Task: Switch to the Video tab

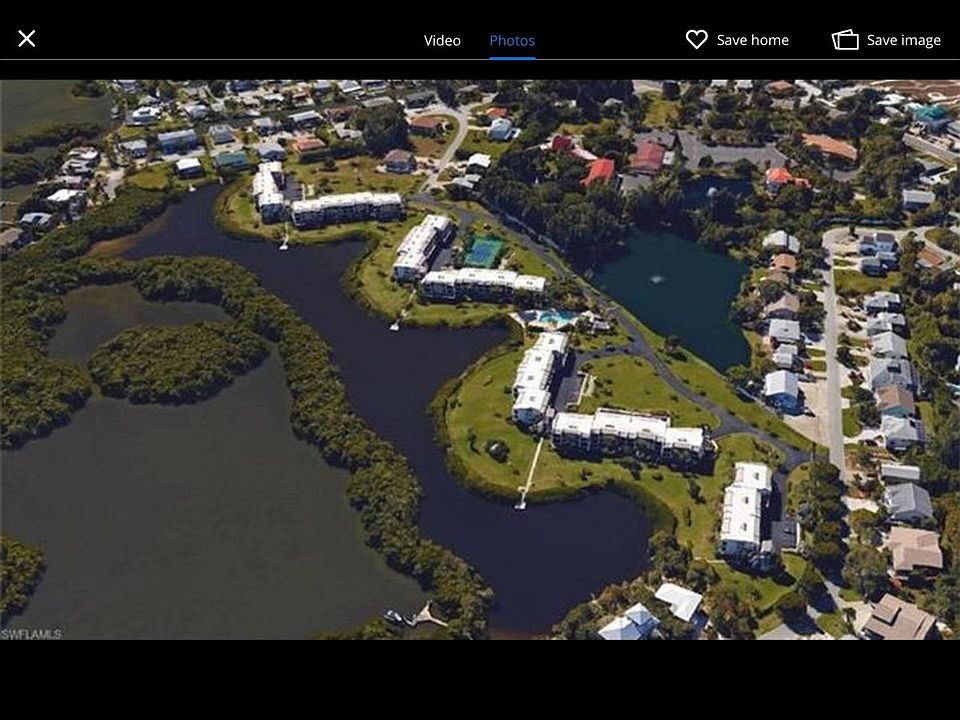Action: pos(442,40)
